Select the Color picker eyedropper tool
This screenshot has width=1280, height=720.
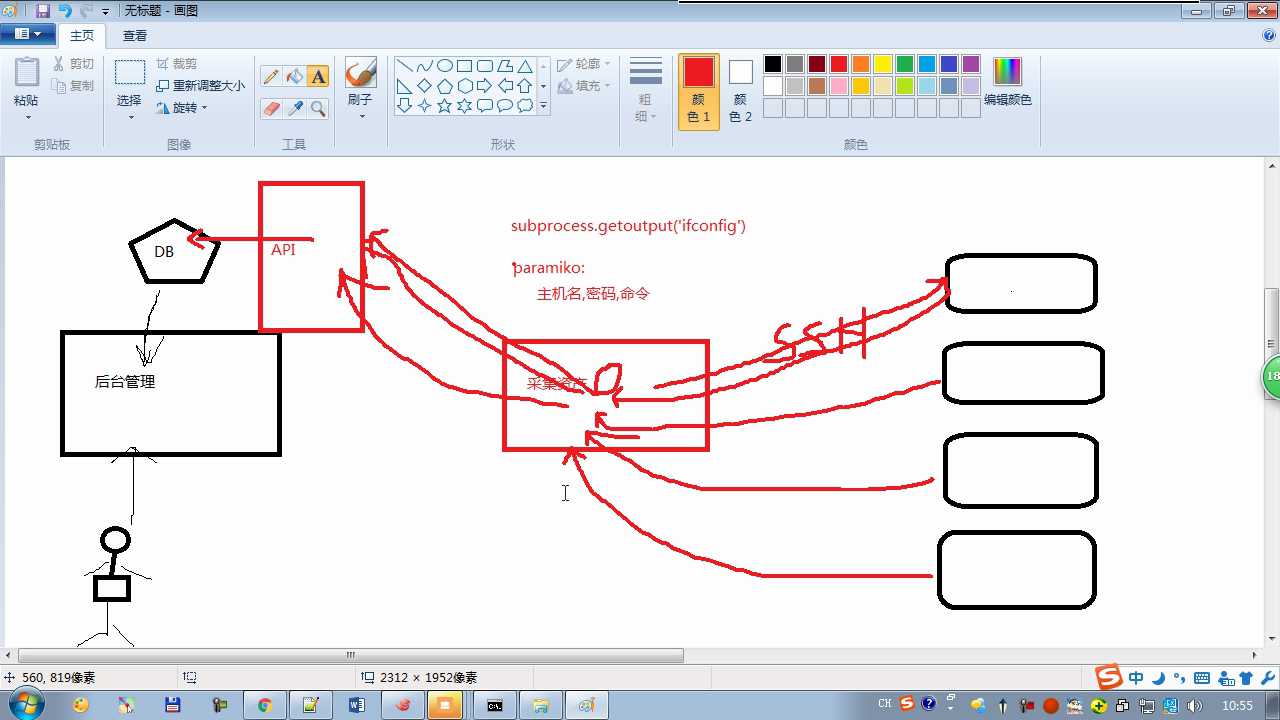295,108
